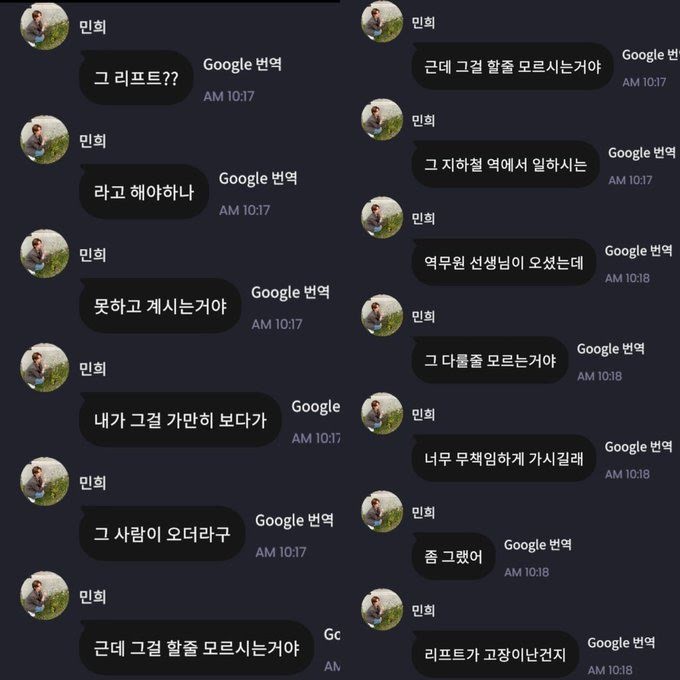Tap Google 번역 beside '좀 그랬어'

click(537, 545)
